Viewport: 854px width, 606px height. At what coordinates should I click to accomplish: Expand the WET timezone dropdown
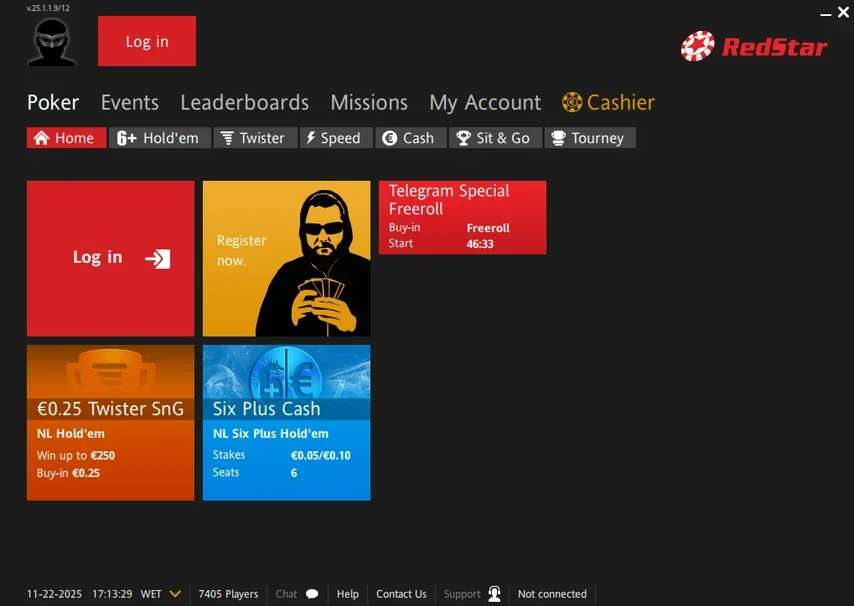coord(175,594)
